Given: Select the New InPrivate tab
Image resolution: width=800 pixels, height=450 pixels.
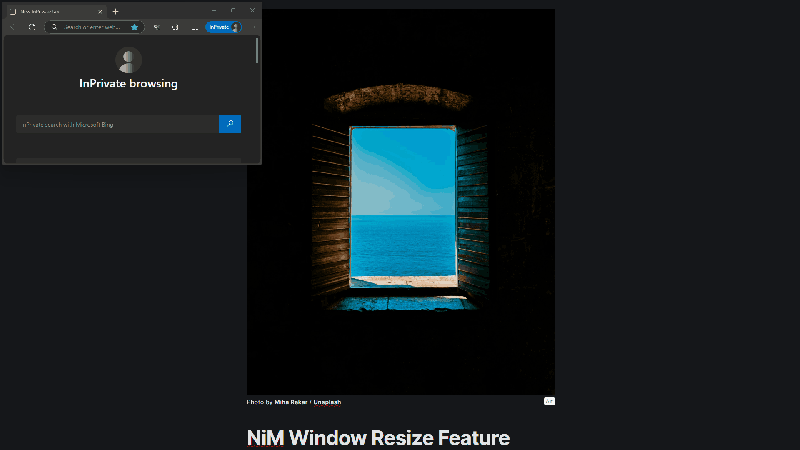Looking at the screenshot, I should coord(56,11).
